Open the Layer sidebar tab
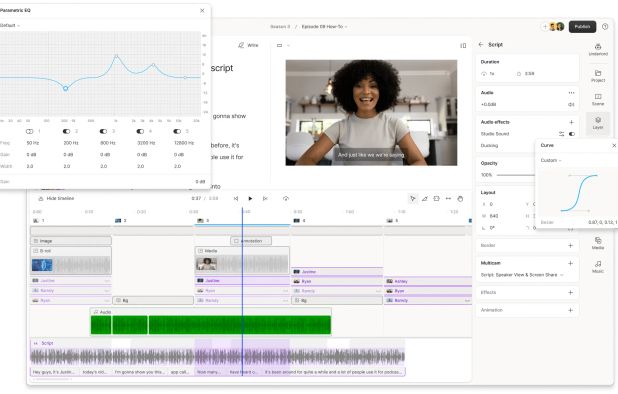The height and width of the screenshot is (394, 618). 598,123
